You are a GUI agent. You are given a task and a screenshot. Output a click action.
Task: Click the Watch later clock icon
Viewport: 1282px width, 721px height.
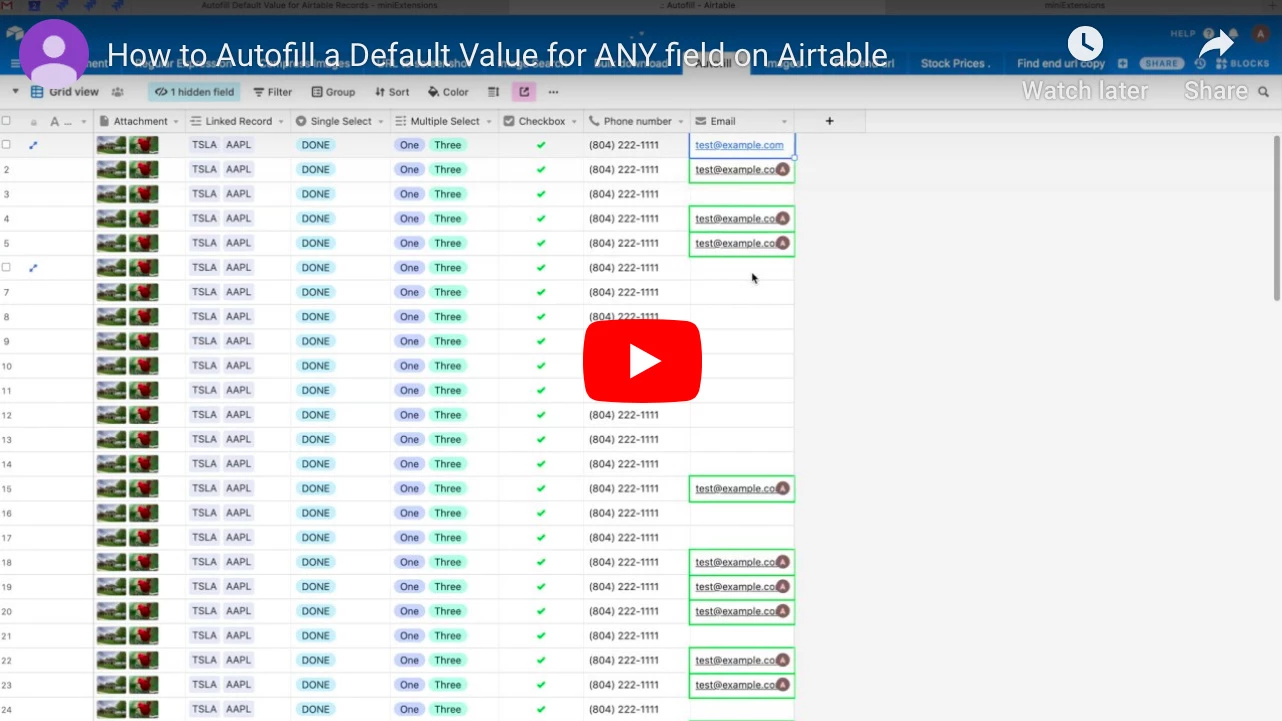click(x=1085, y=43)
